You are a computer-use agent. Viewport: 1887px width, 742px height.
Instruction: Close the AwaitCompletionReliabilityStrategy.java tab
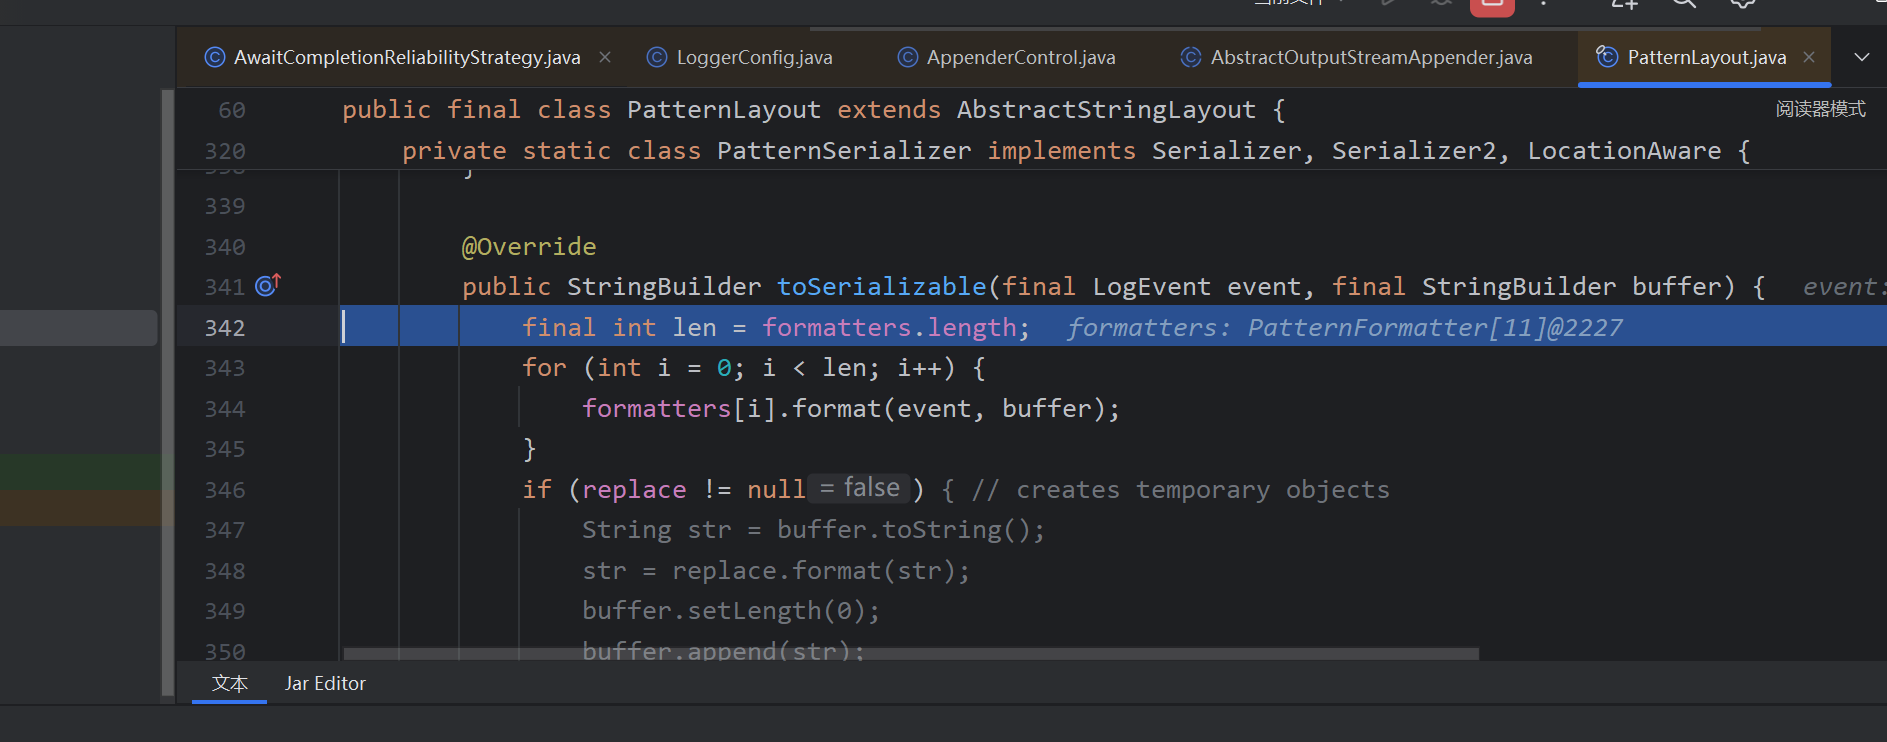point(605,57)
